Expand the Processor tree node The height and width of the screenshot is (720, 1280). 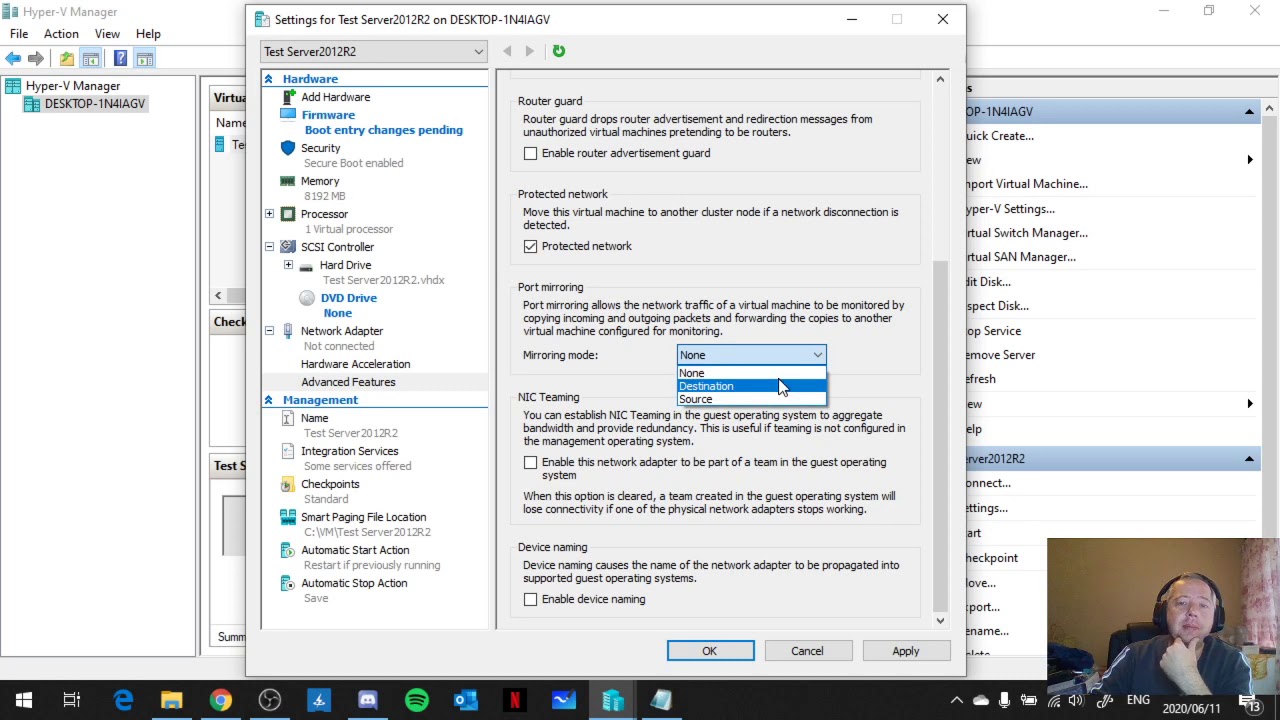269,214
